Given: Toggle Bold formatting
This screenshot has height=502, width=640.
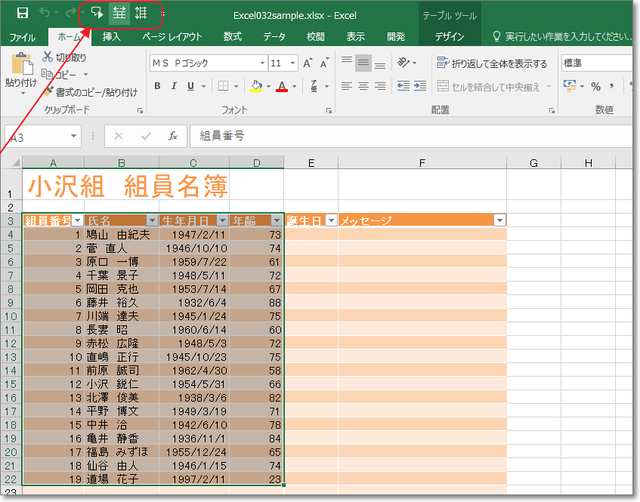Looking at the screenshot, I should pyautogui.click(x=157, y=87).
